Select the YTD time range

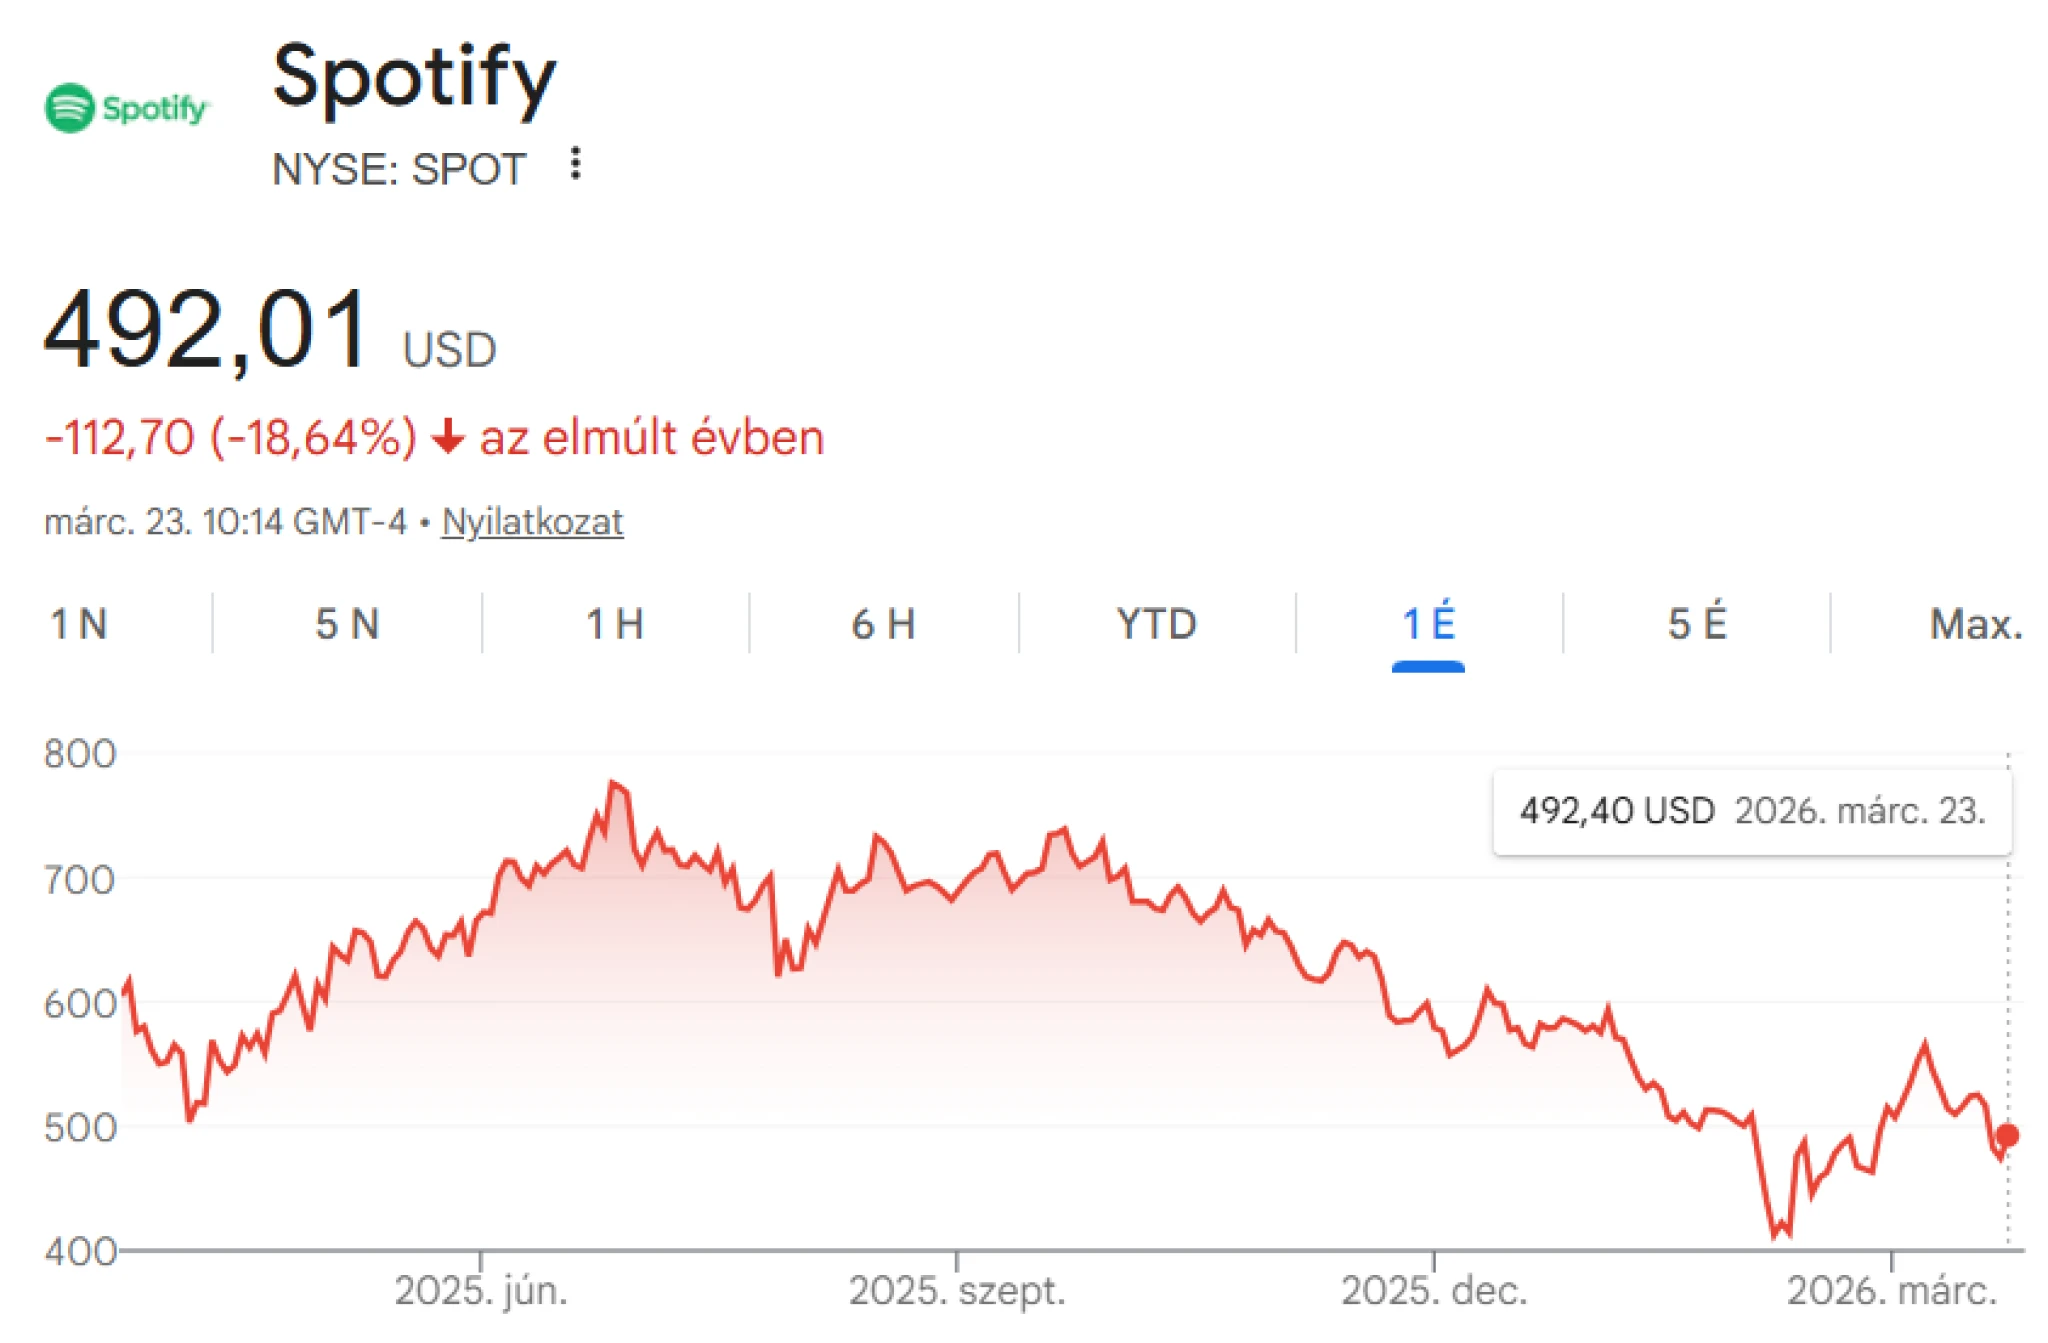point(1157,624)
